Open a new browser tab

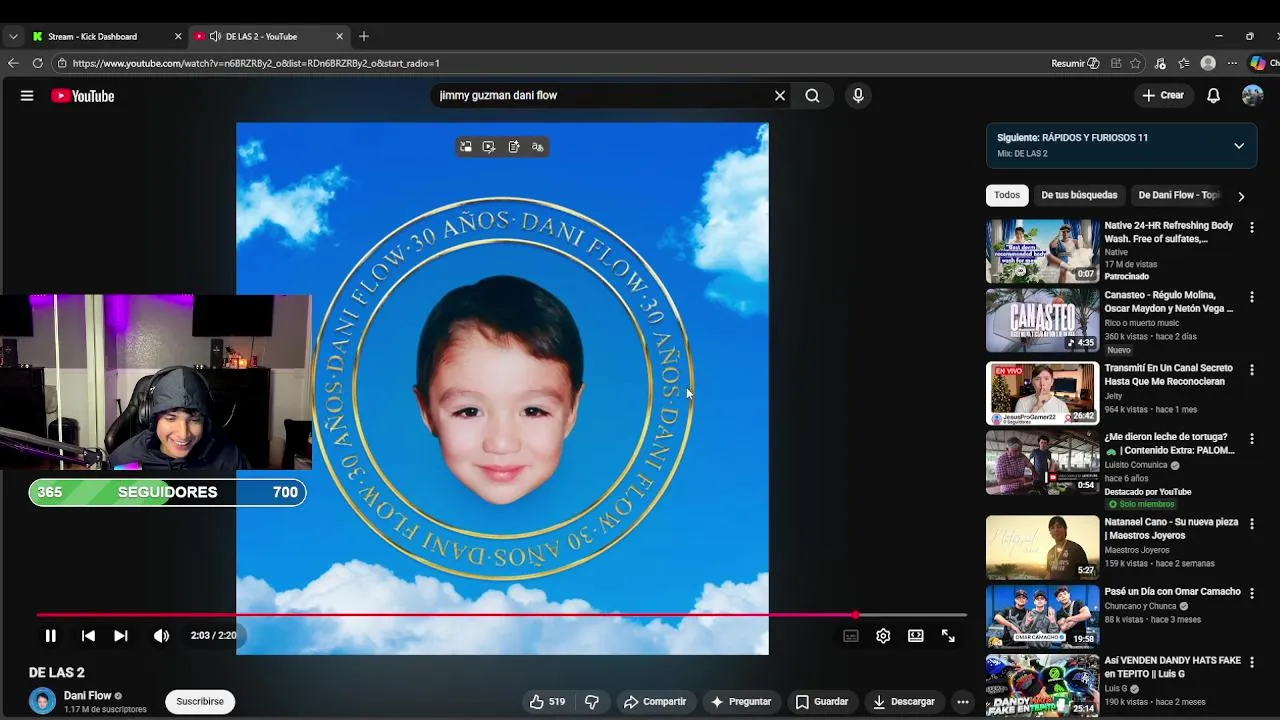point(364,36)
